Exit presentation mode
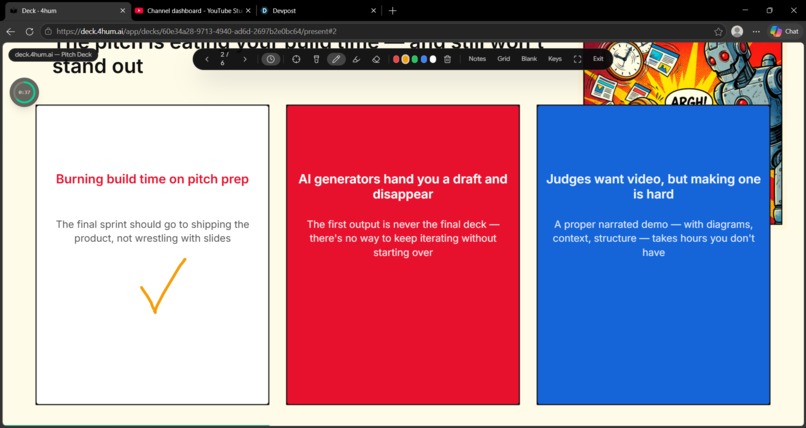The image size is (806, 428). pyautogui.click(x=598, y=59)
